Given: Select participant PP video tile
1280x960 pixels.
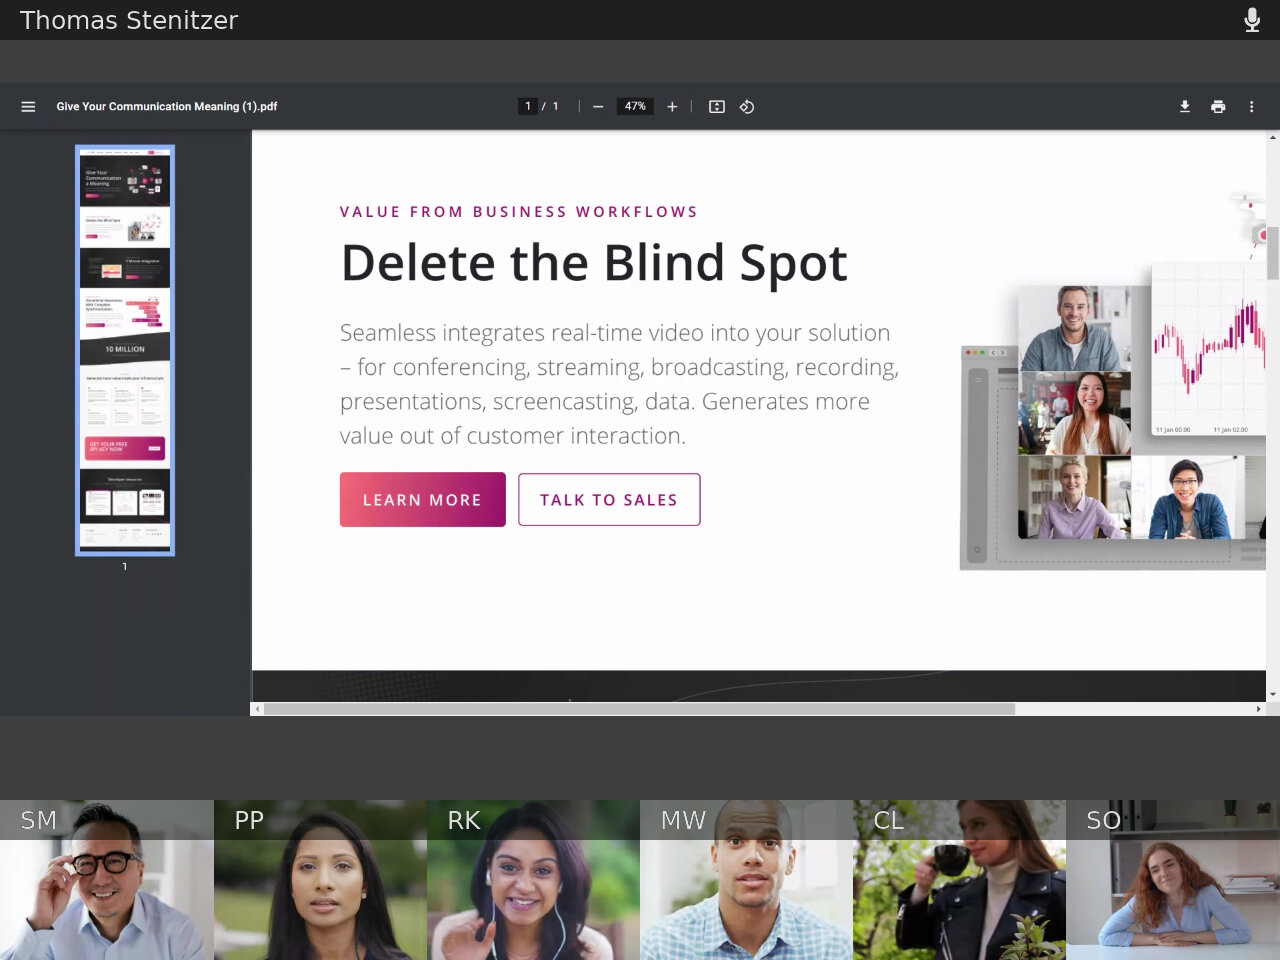Looking at the screenshot, I should 320,880.
